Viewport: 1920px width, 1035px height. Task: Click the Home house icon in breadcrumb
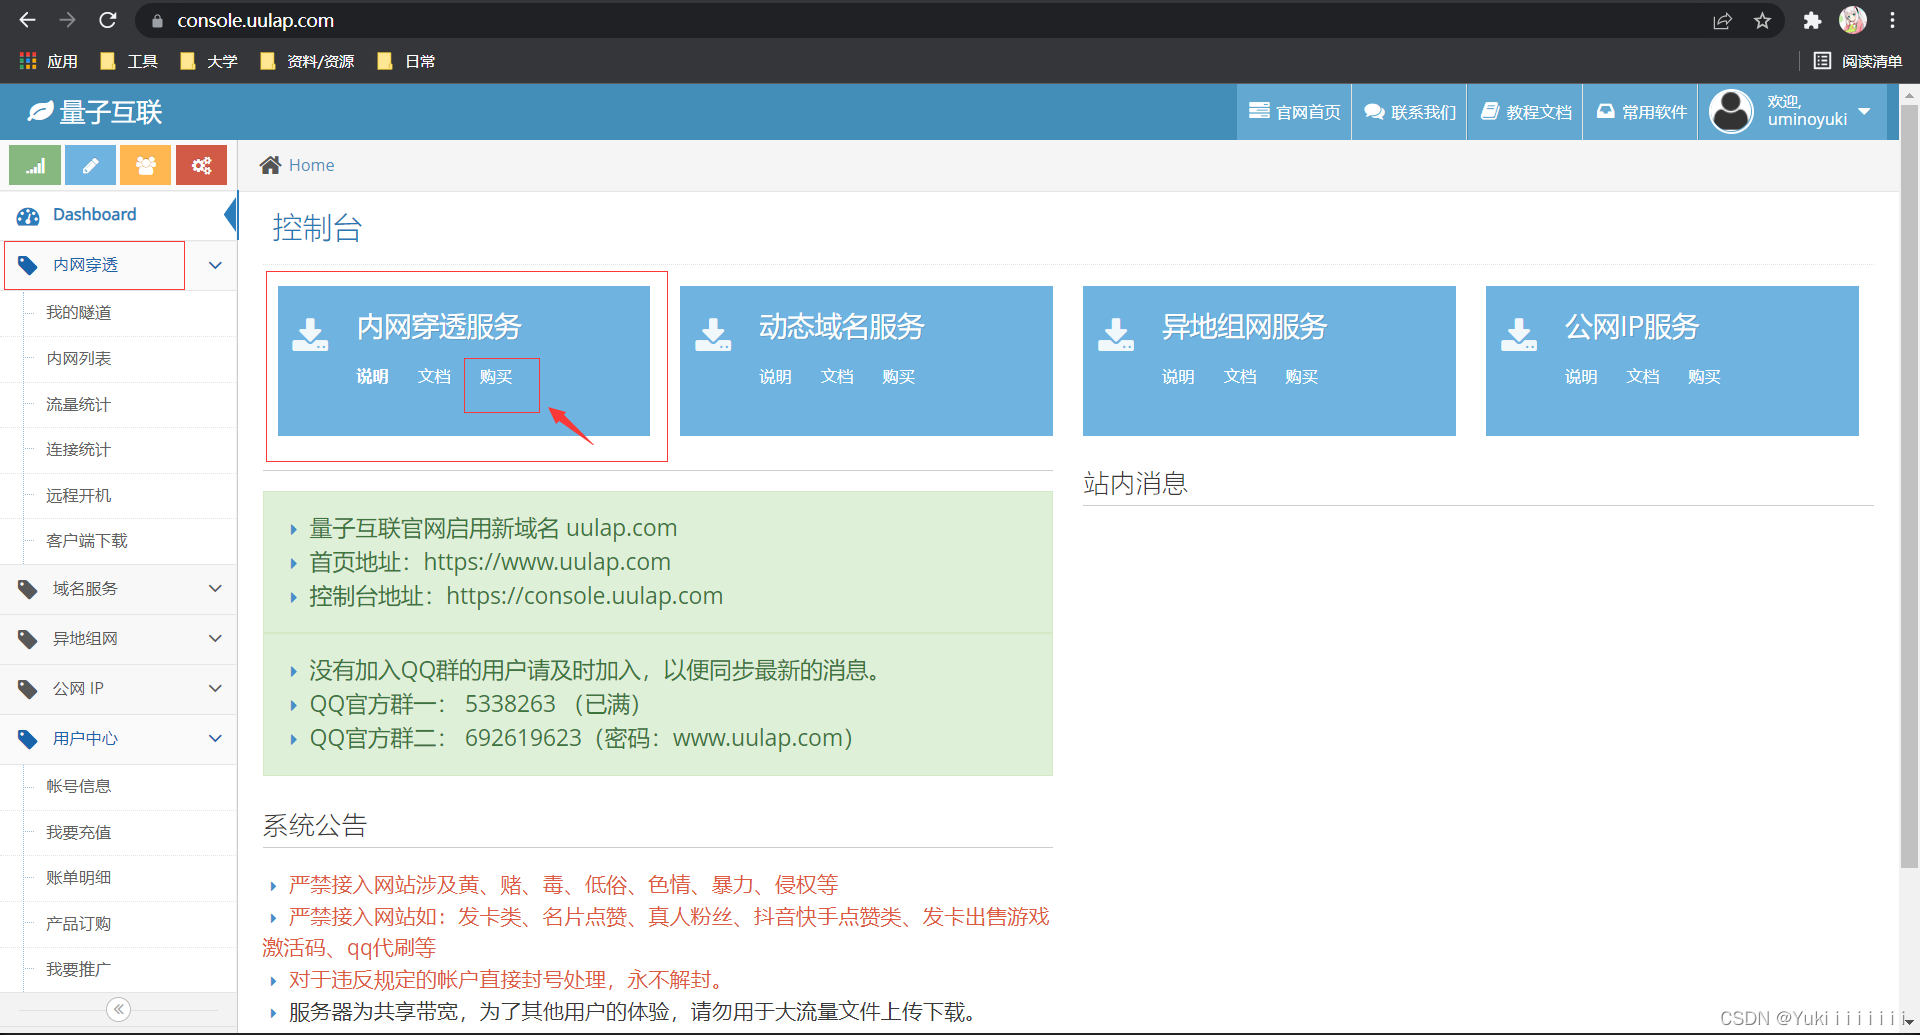[270, 165]
